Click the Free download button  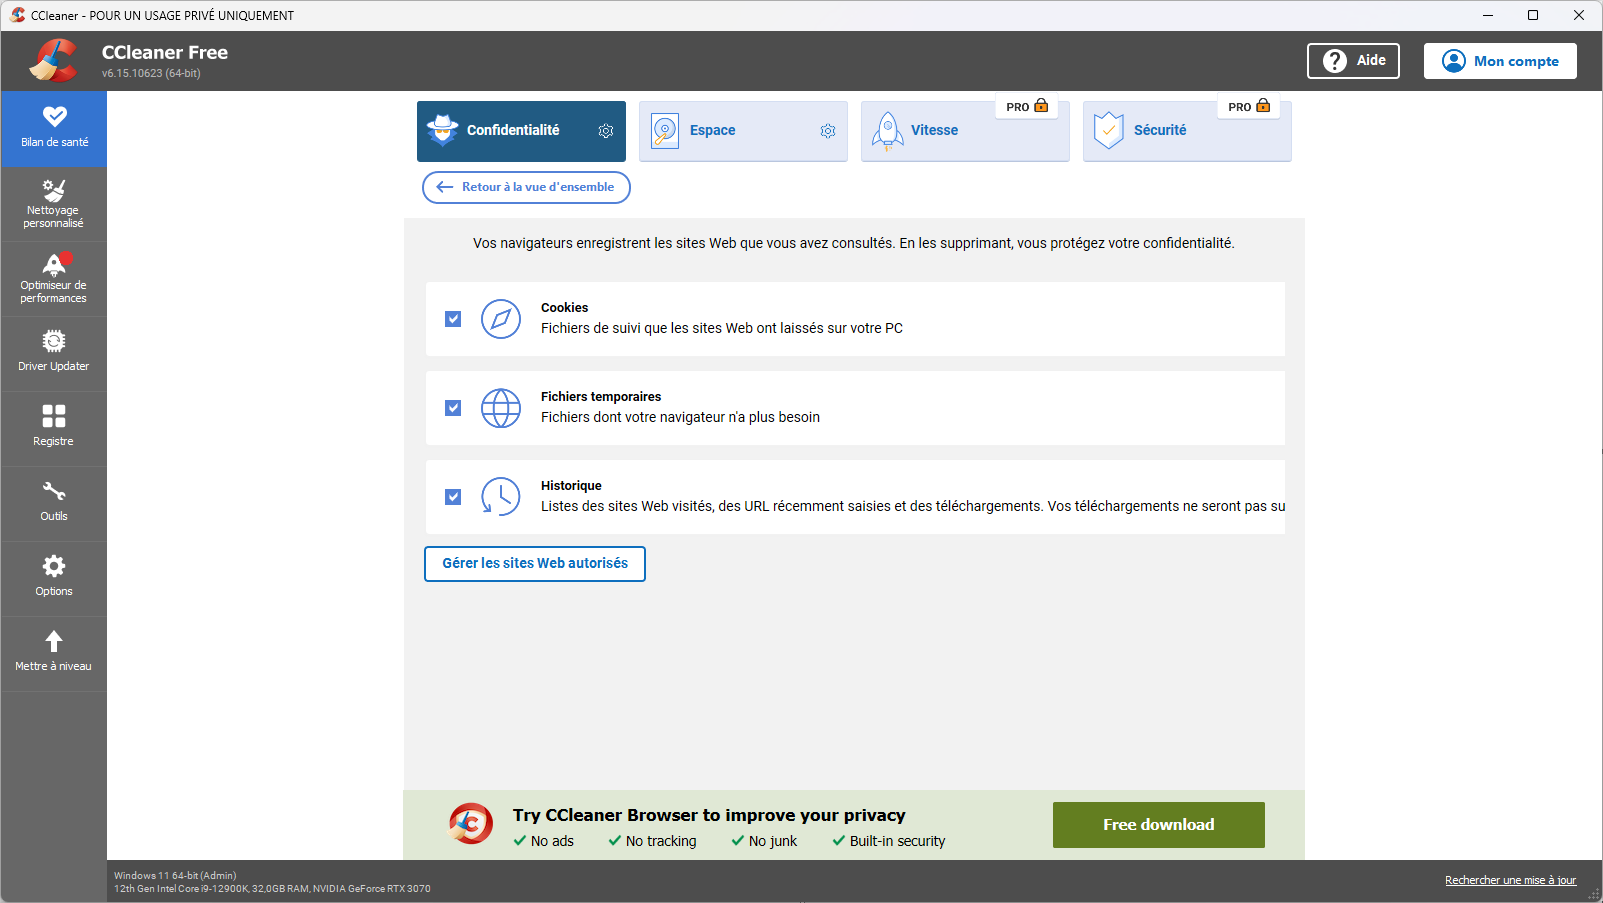[1157, 824]
